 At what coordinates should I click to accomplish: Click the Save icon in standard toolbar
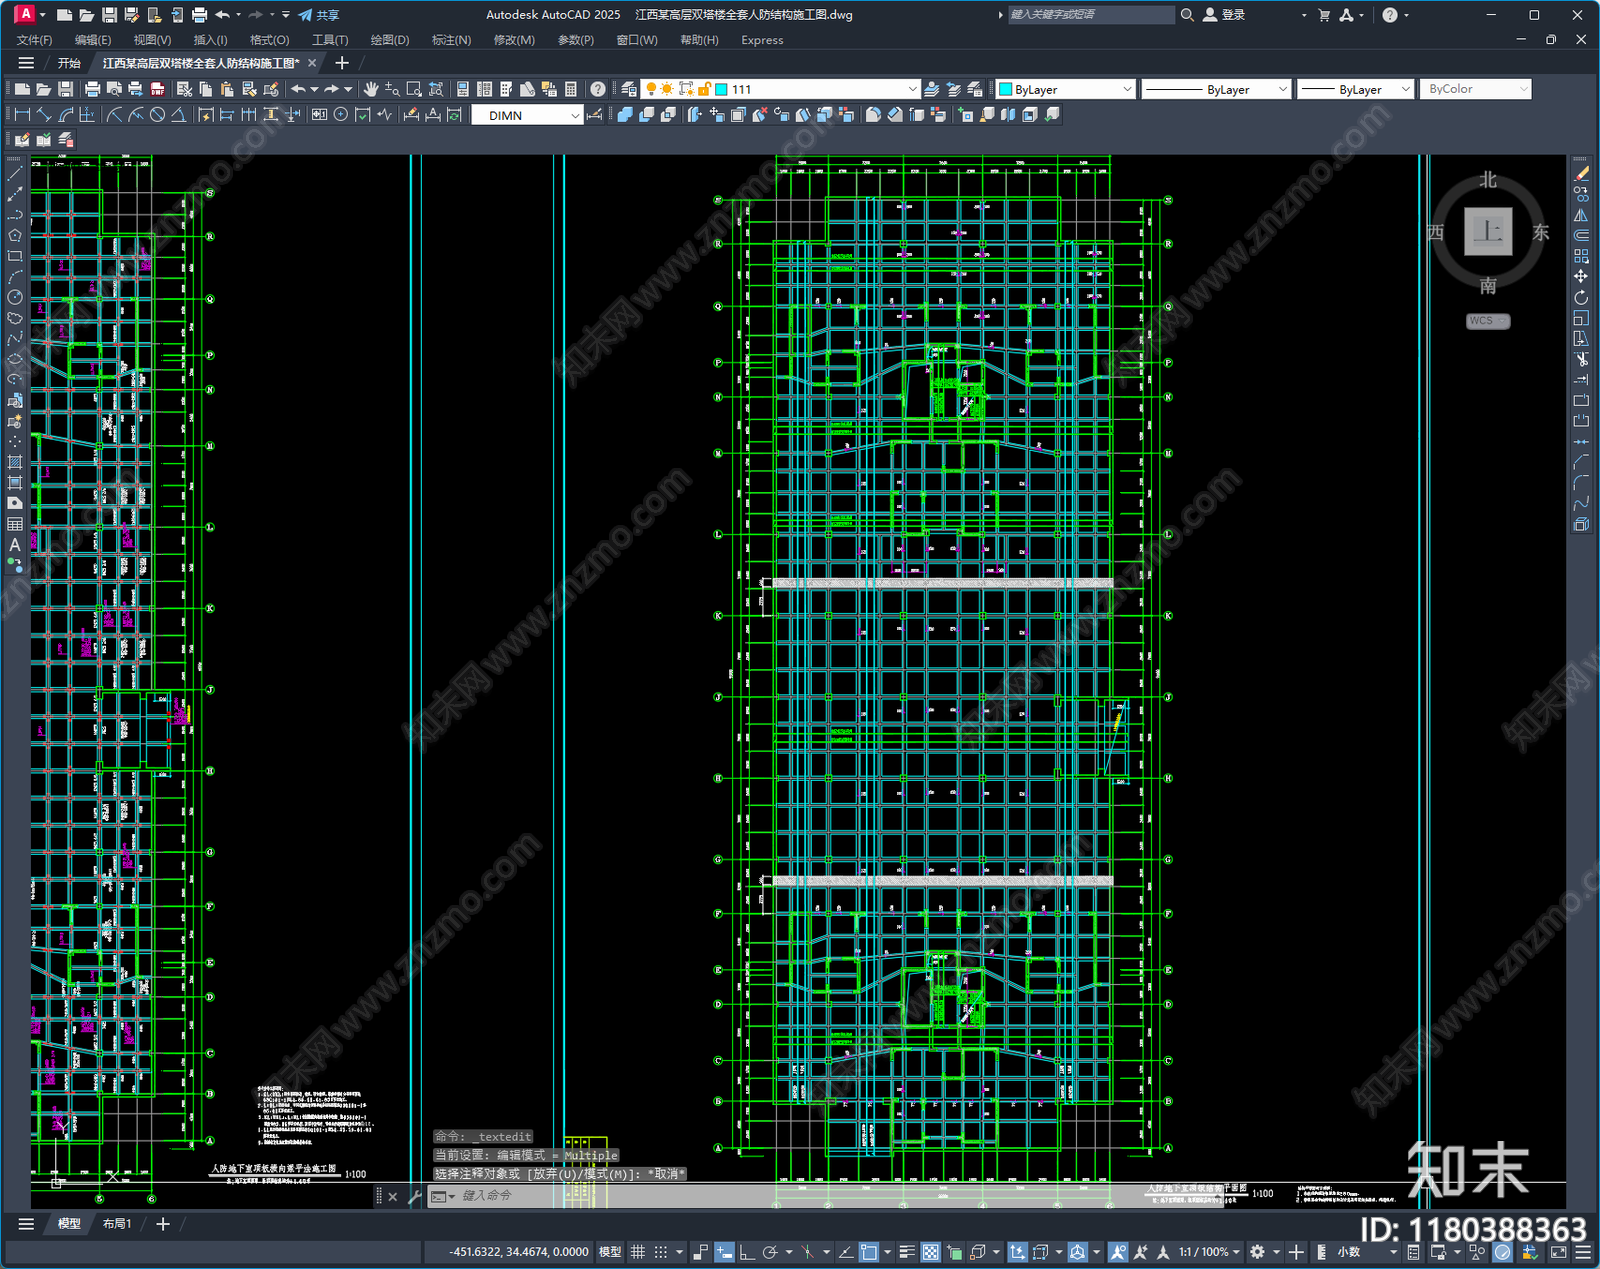66,89
